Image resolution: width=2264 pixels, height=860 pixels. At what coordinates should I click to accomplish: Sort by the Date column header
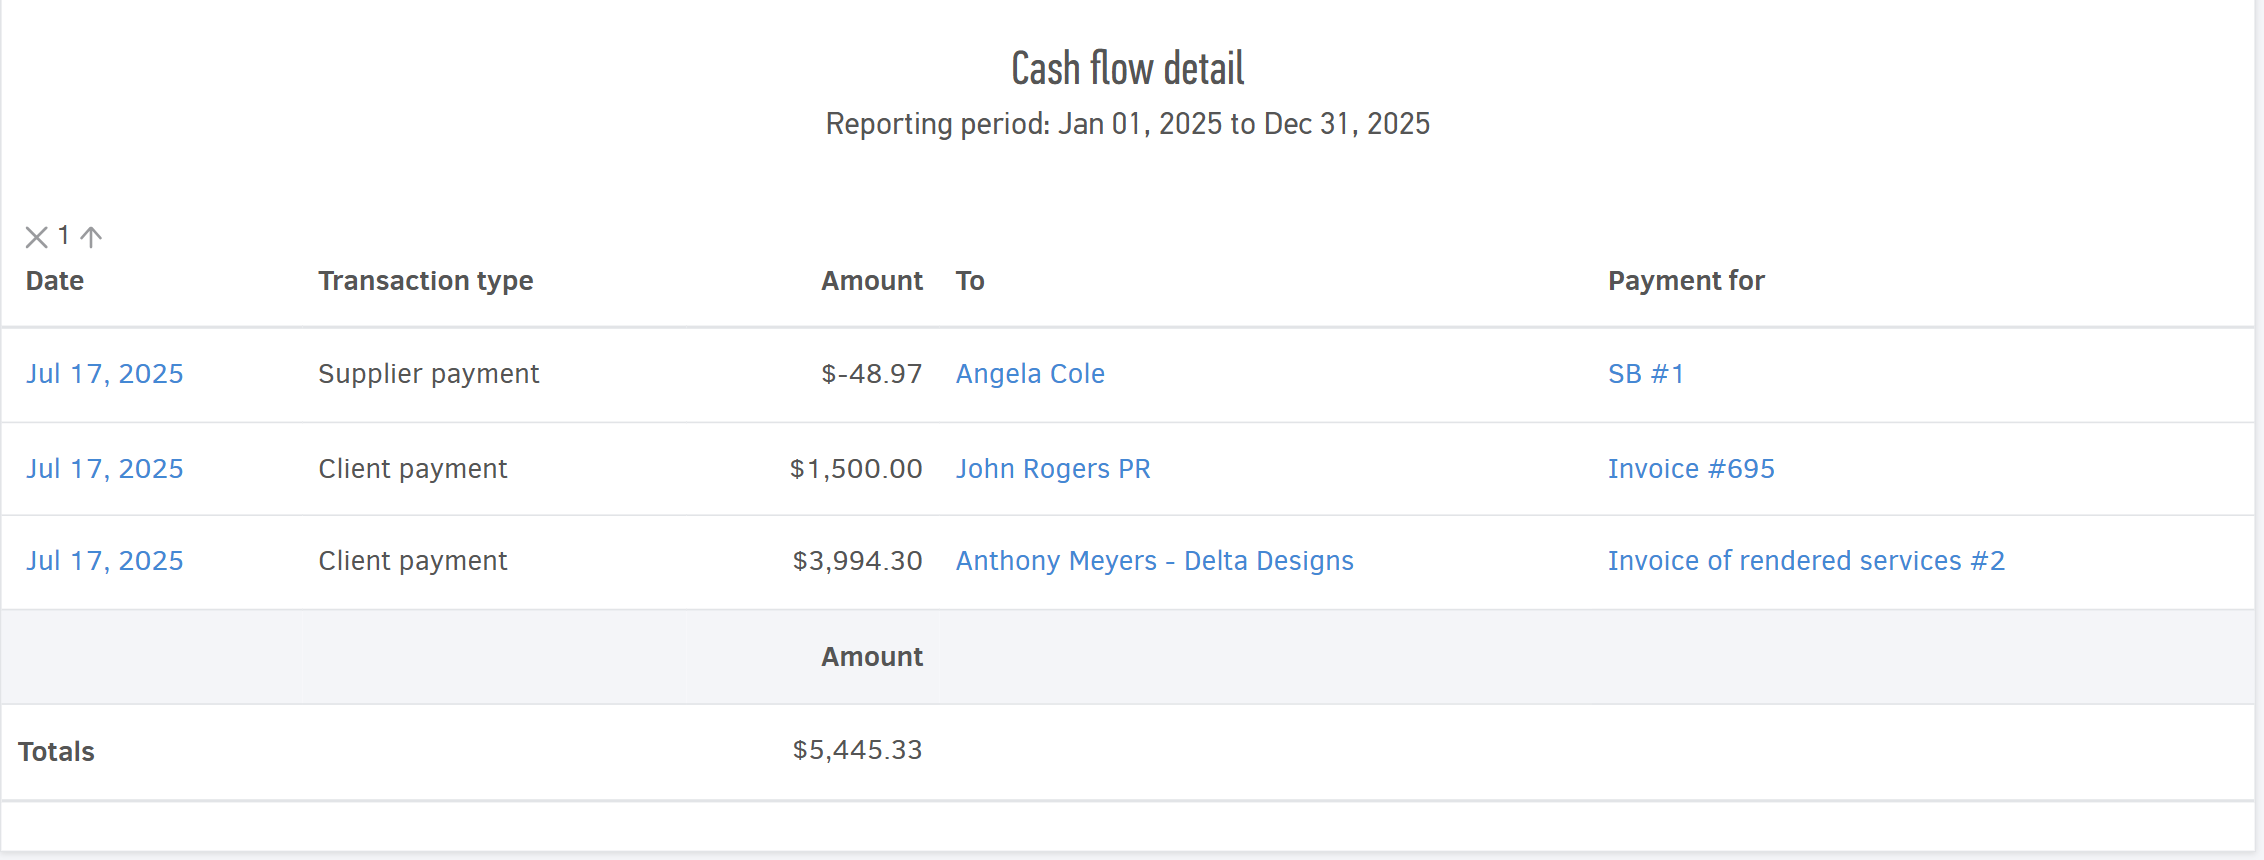coord(55,281)
